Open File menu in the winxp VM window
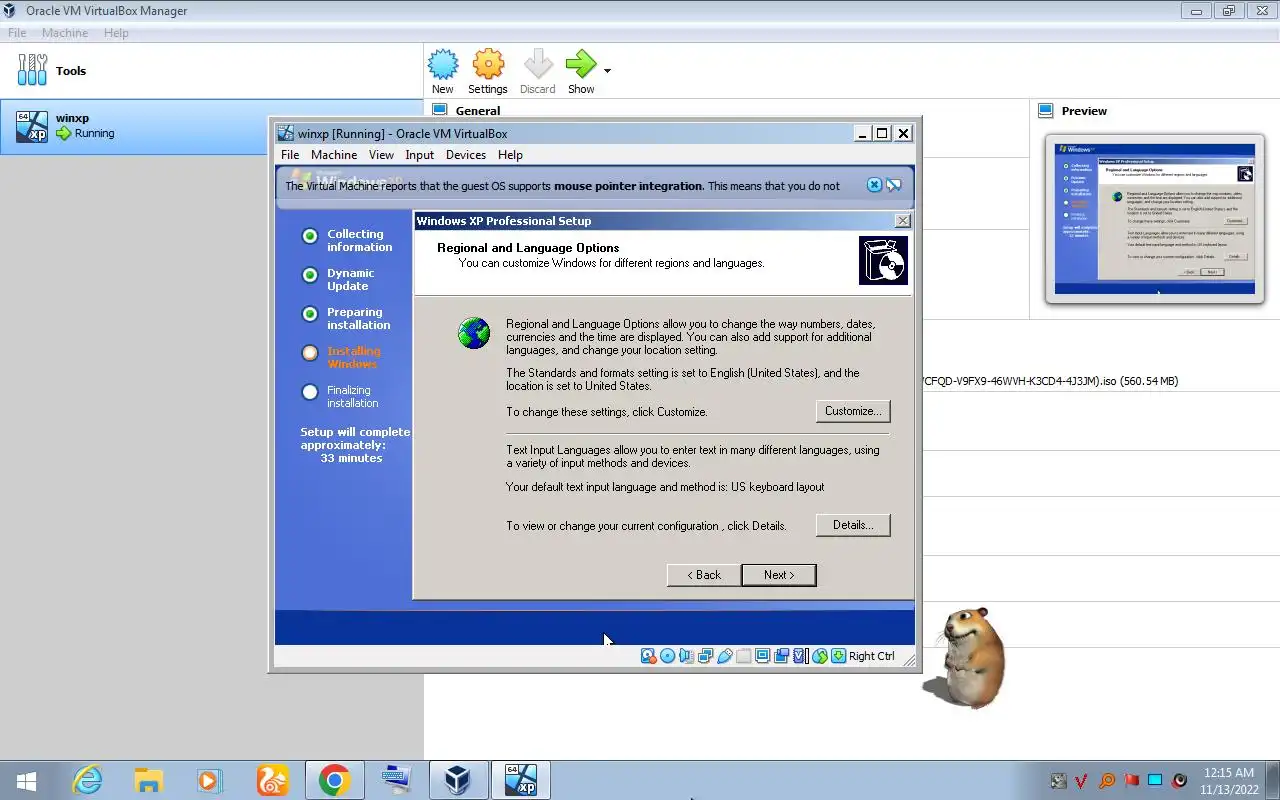 tap(290, 155)
